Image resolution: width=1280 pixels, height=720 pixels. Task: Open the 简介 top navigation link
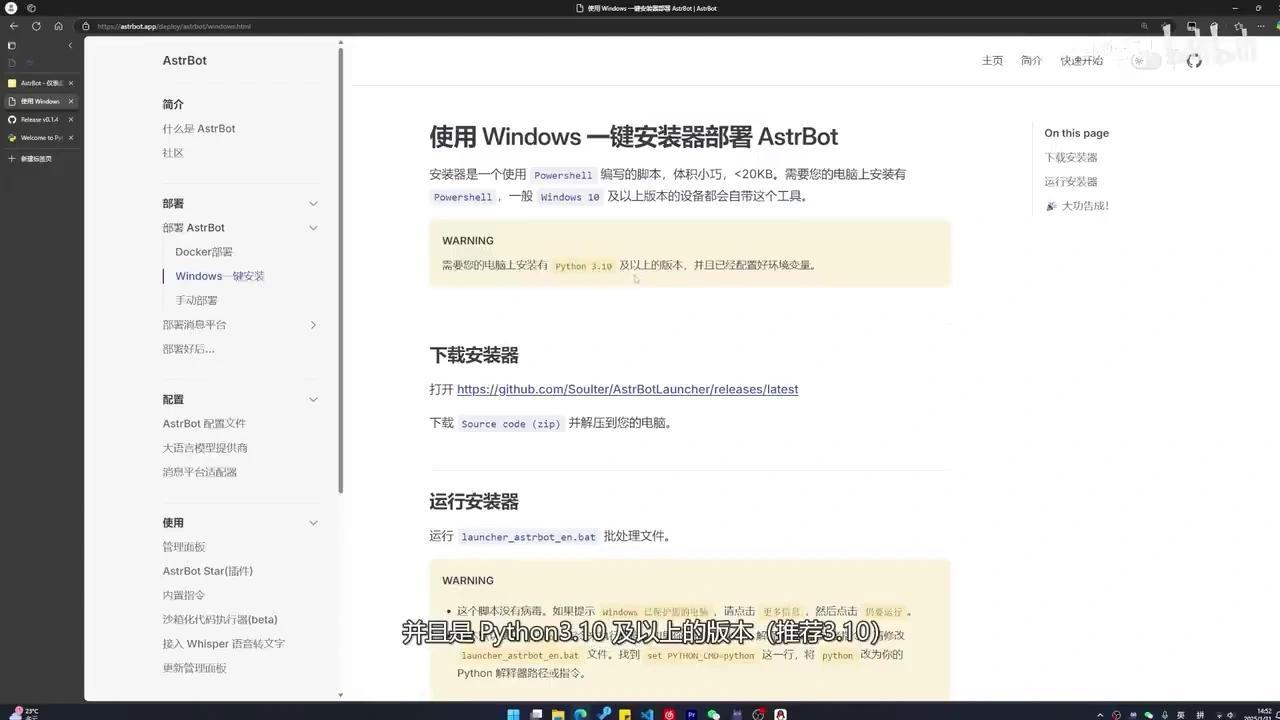click(1031, 61)
